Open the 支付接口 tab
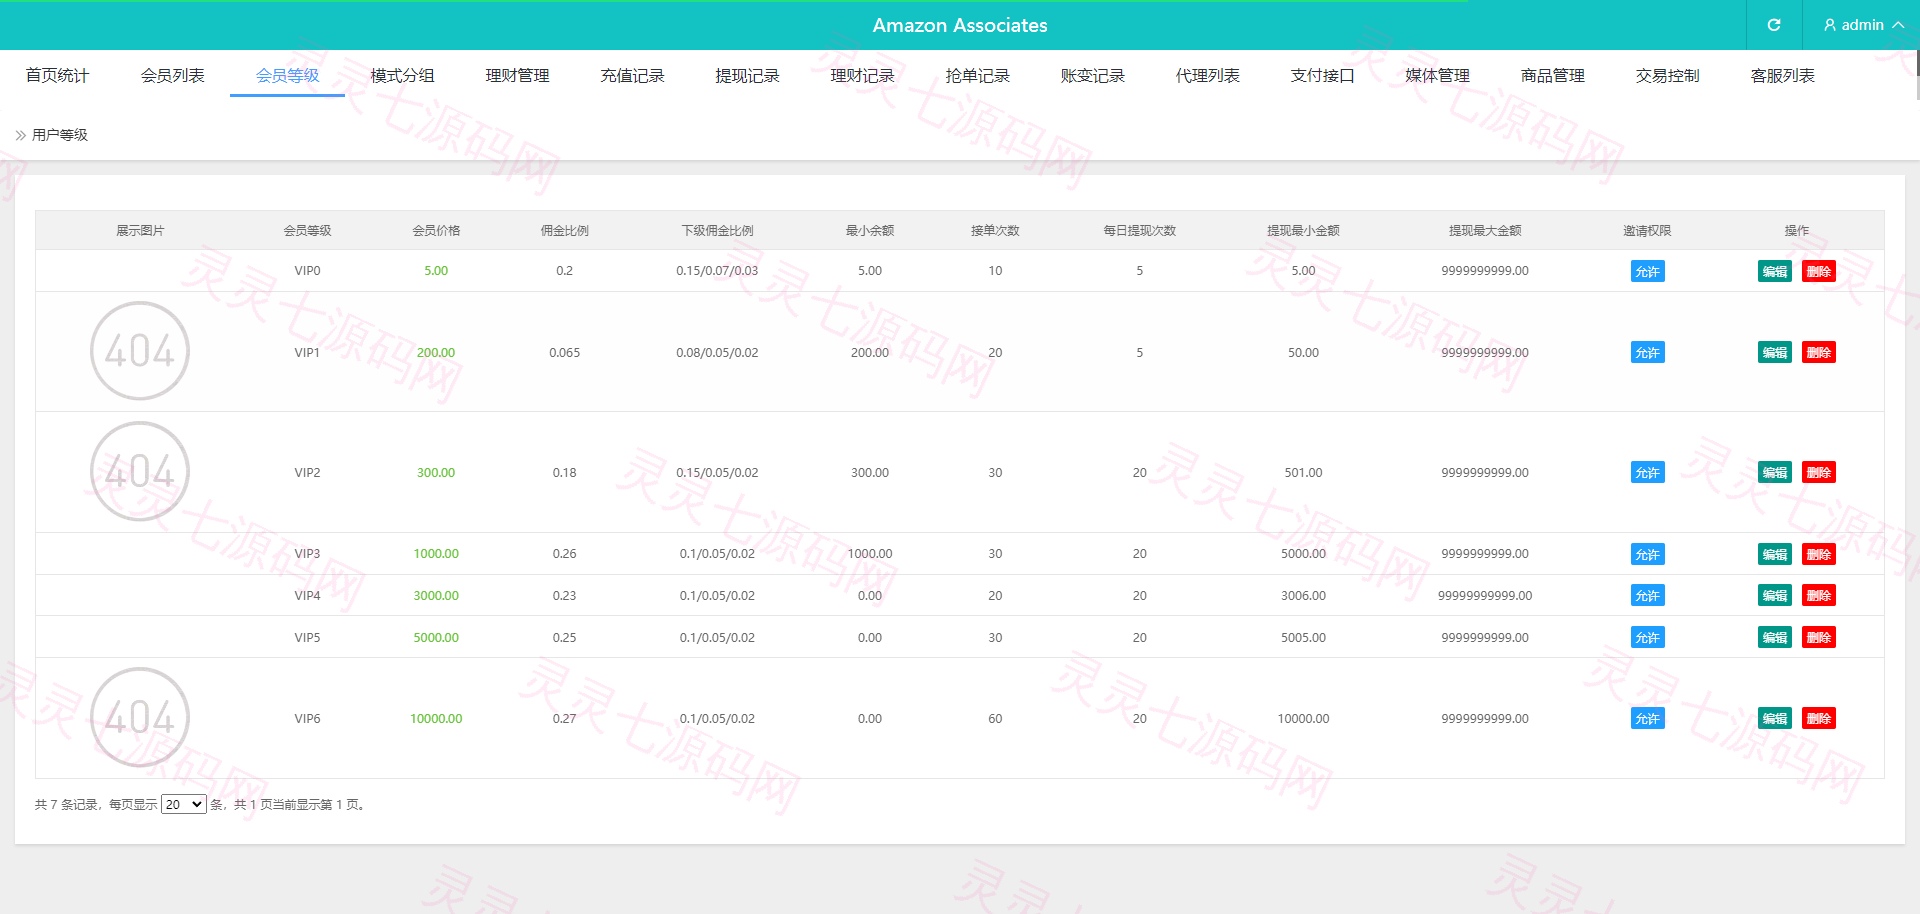 [x=1322, y=76]
